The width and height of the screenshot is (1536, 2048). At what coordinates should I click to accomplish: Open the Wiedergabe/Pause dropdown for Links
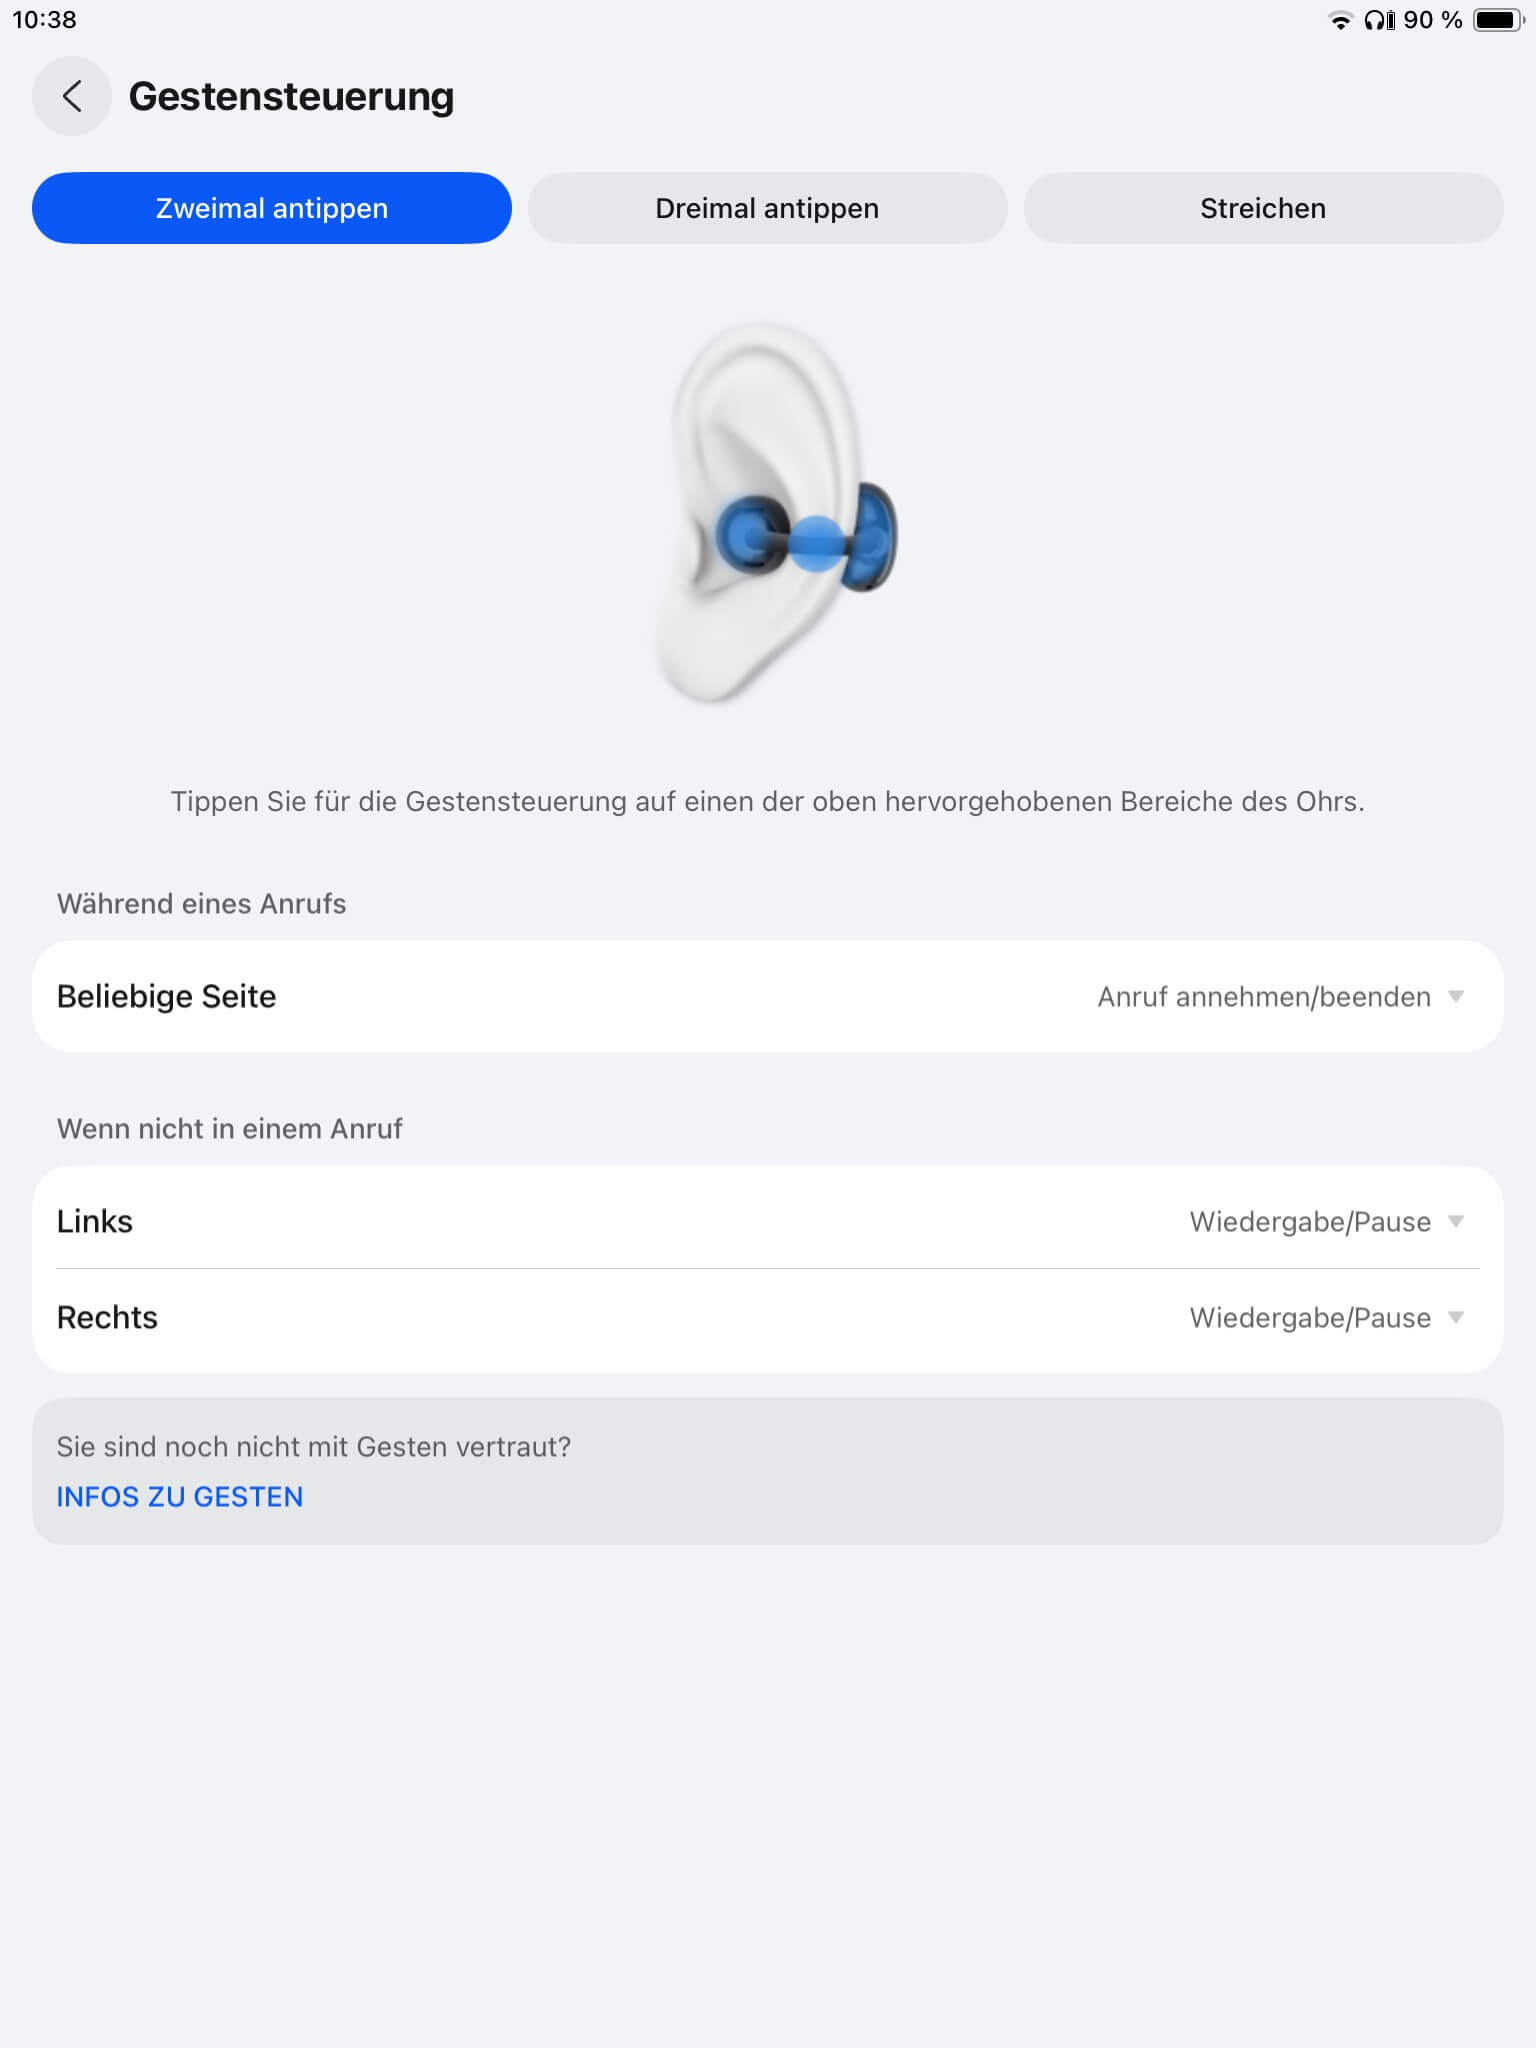point(1310,1222)
